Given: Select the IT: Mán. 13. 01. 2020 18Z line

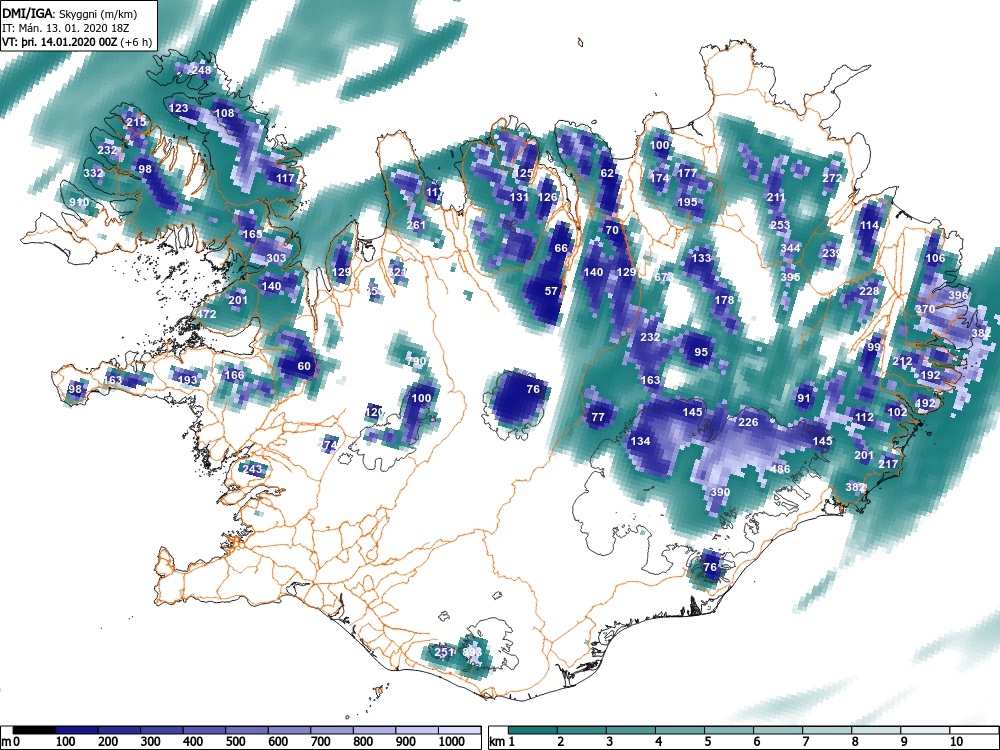Looking at the screenshot, I should pyautogui.click(x=66, y=28).
